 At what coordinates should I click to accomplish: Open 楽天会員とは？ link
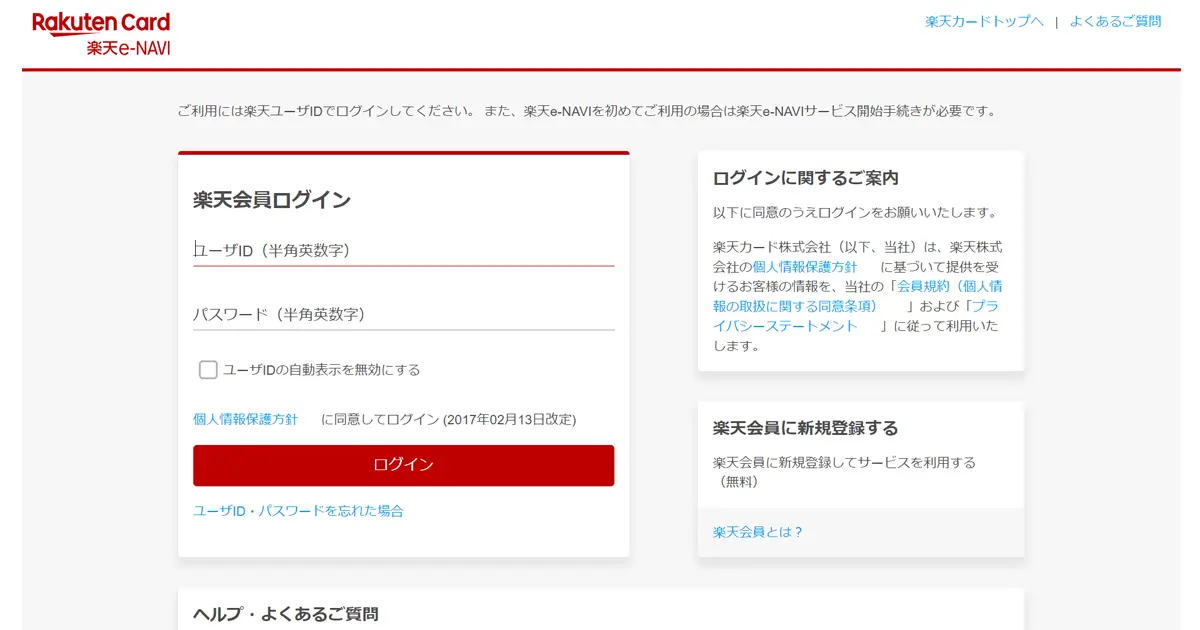(758, 532)
